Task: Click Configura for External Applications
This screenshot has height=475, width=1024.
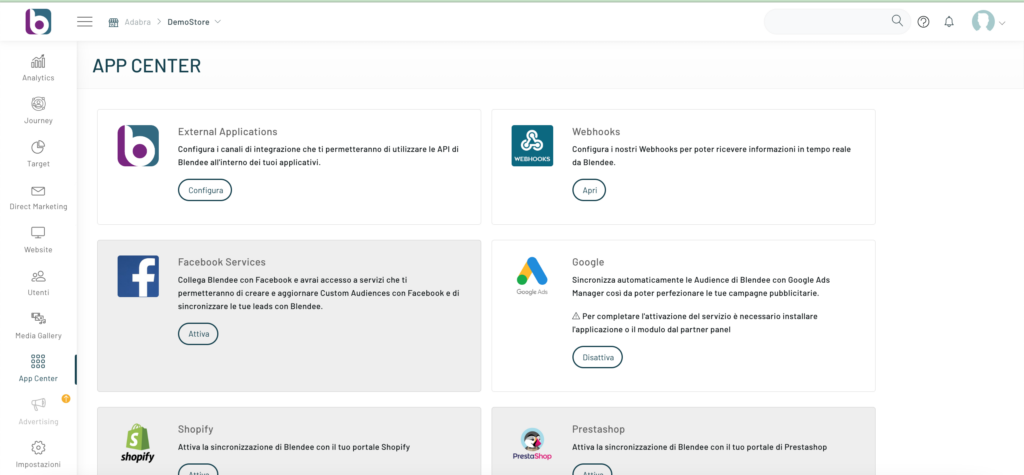Action: 205,190
